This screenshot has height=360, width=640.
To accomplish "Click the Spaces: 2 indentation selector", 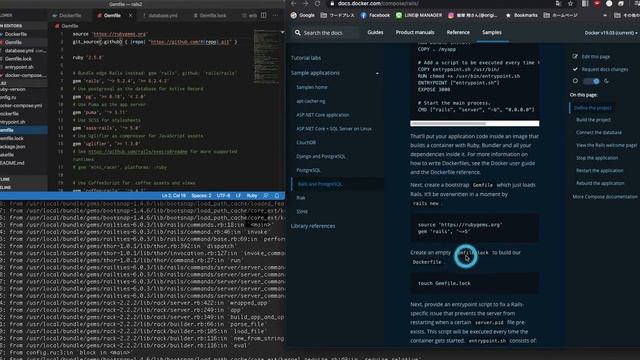I will (201, 196).
